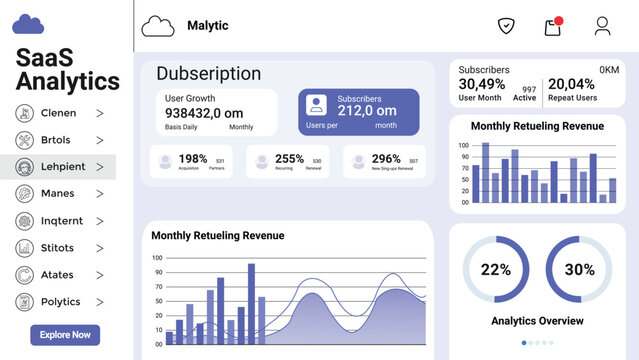Image resolution: width=639 pixels, height=360 pixels.
Task: Select the Inqternt menu item
Action: pyautogui.click(x=59, y=221)
